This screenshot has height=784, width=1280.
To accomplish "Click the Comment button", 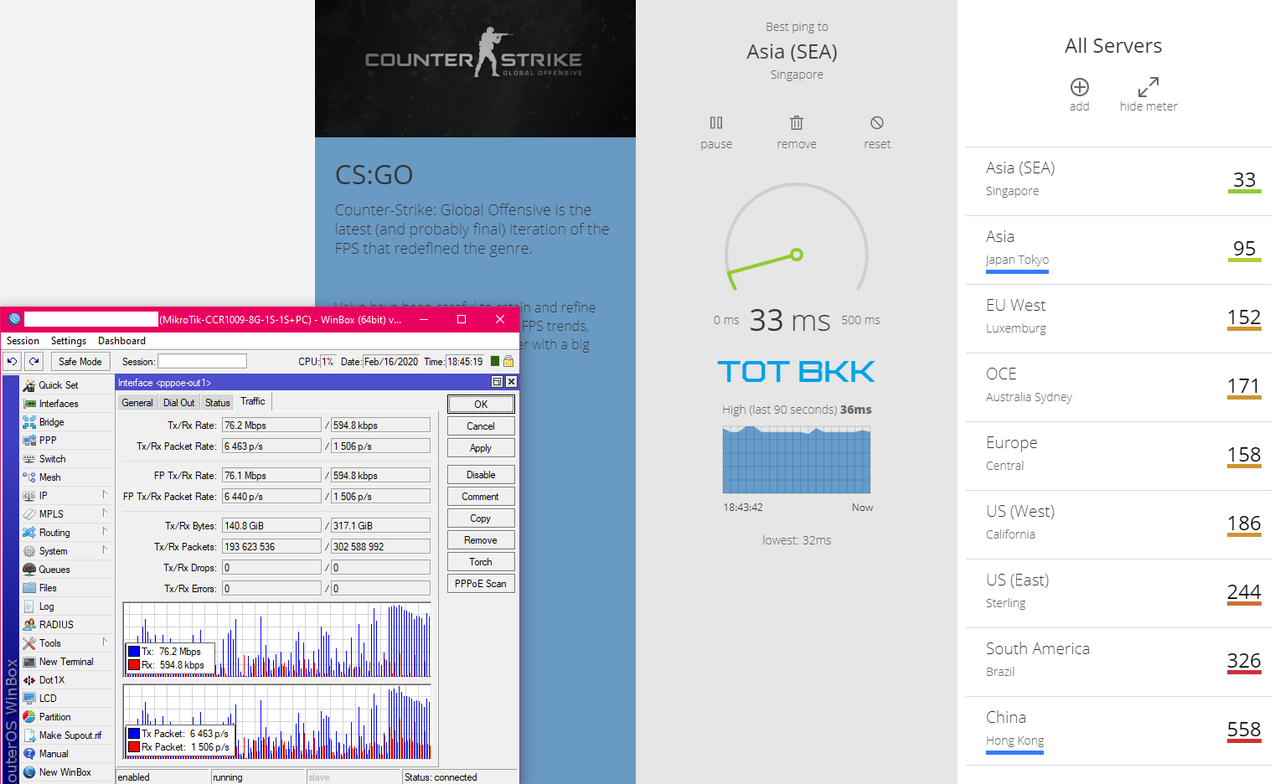I will coord(481,497).
